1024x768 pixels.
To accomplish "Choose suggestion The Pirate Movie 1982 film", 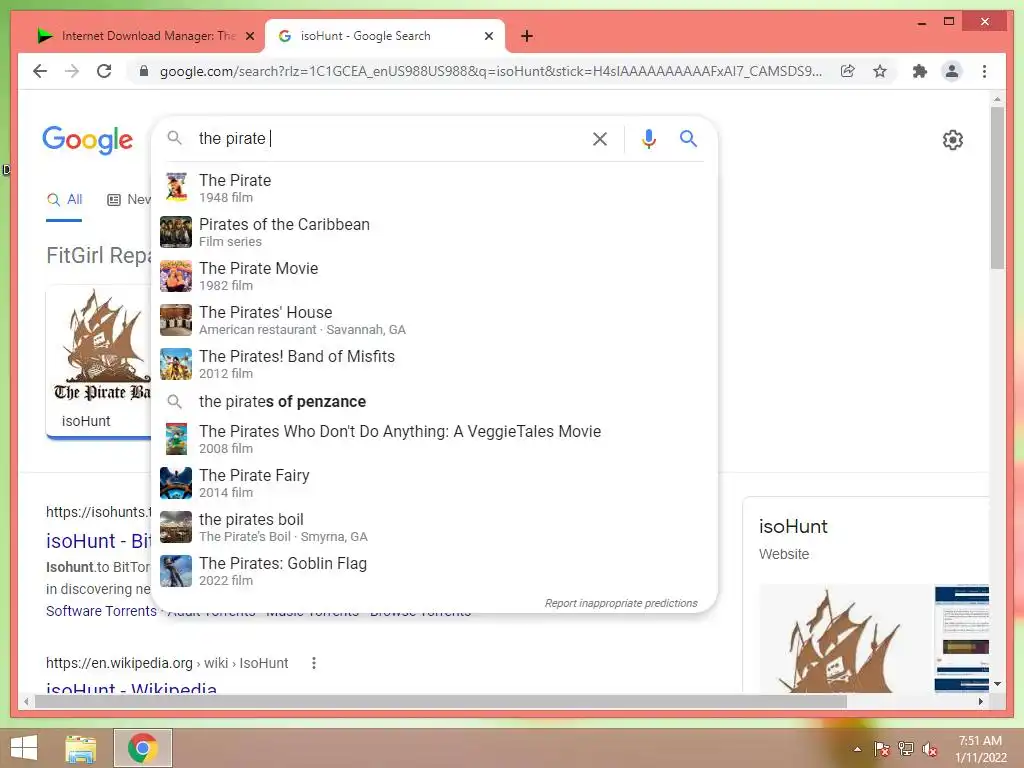I will tap(434, 276).
